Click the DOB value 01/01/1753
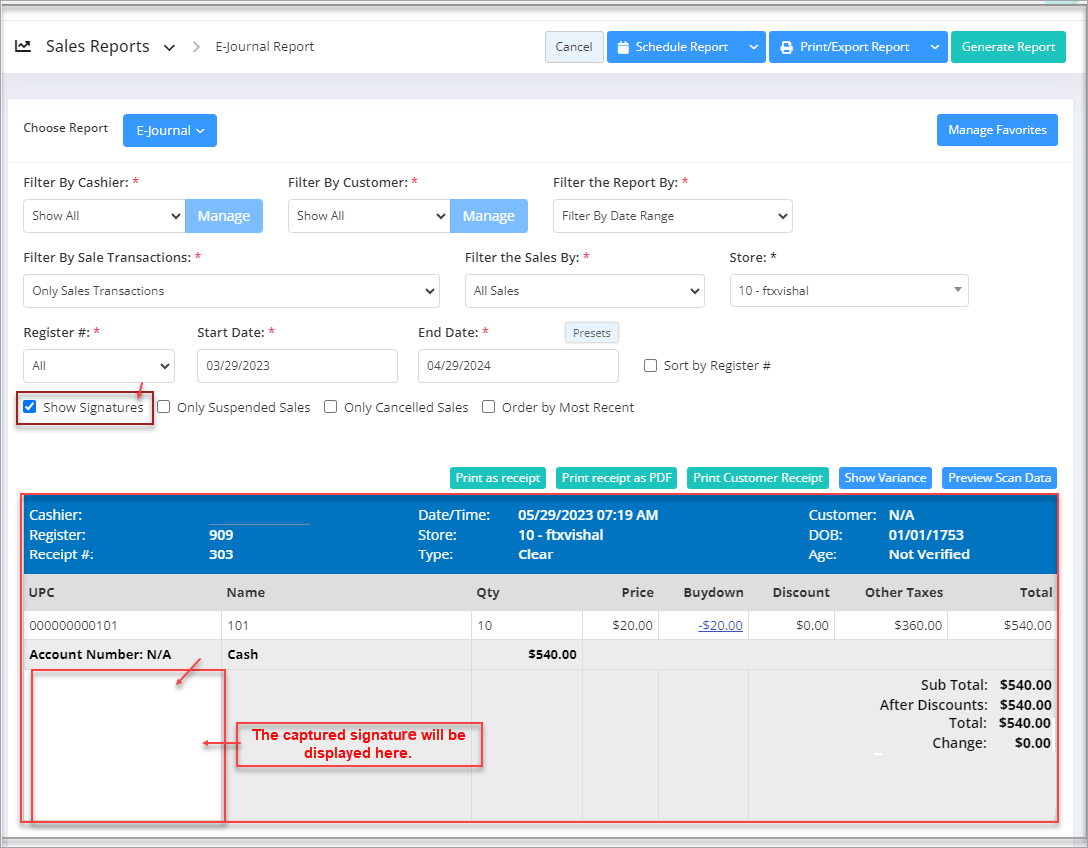The image size is (1088, 848). (x=926, y=535)
